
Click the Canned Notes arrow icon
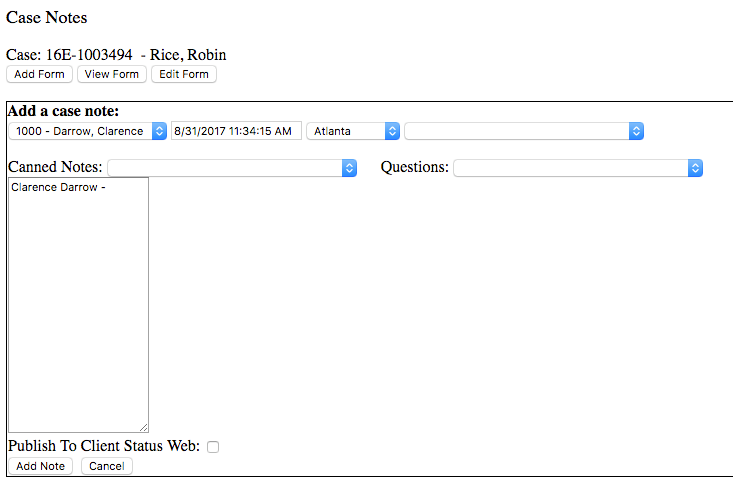(349, 168)
